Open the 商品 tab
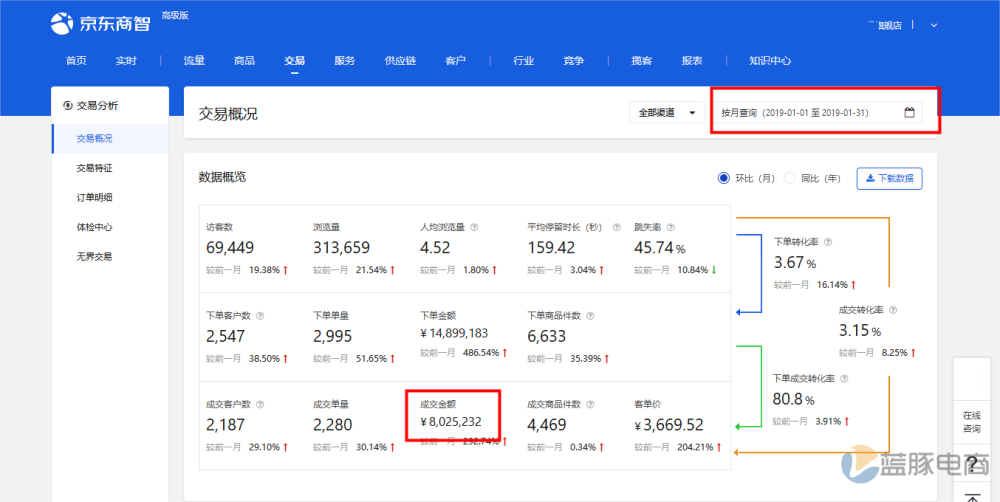 click(244, 61)
